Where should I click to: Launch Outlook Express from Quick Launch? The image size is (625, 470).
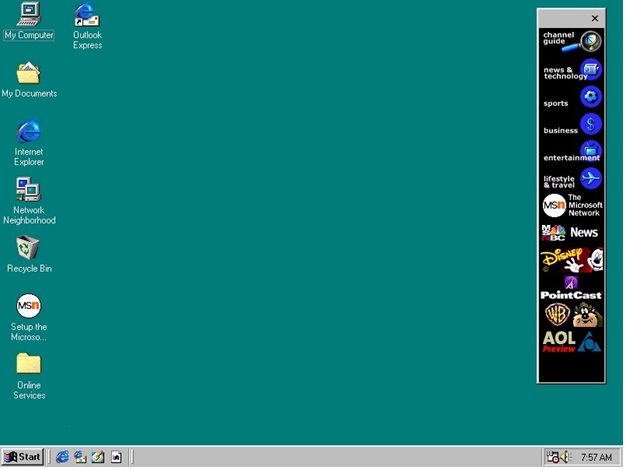point(80,457)
